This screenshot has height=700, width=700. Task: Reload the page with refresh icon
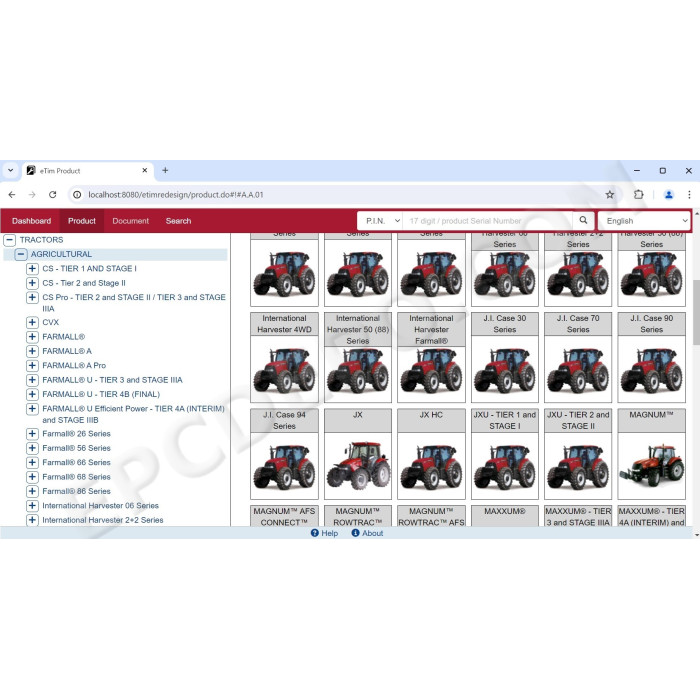click(53, 195)
